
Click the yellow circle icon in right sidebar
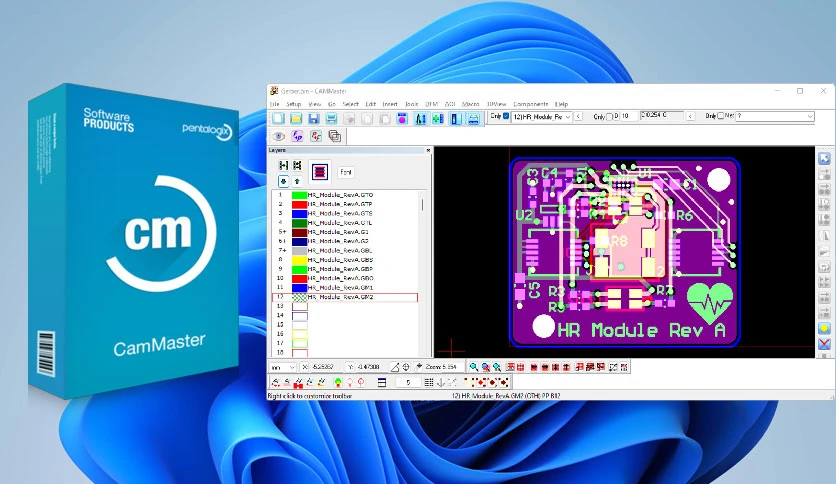[x=824, y=328]
